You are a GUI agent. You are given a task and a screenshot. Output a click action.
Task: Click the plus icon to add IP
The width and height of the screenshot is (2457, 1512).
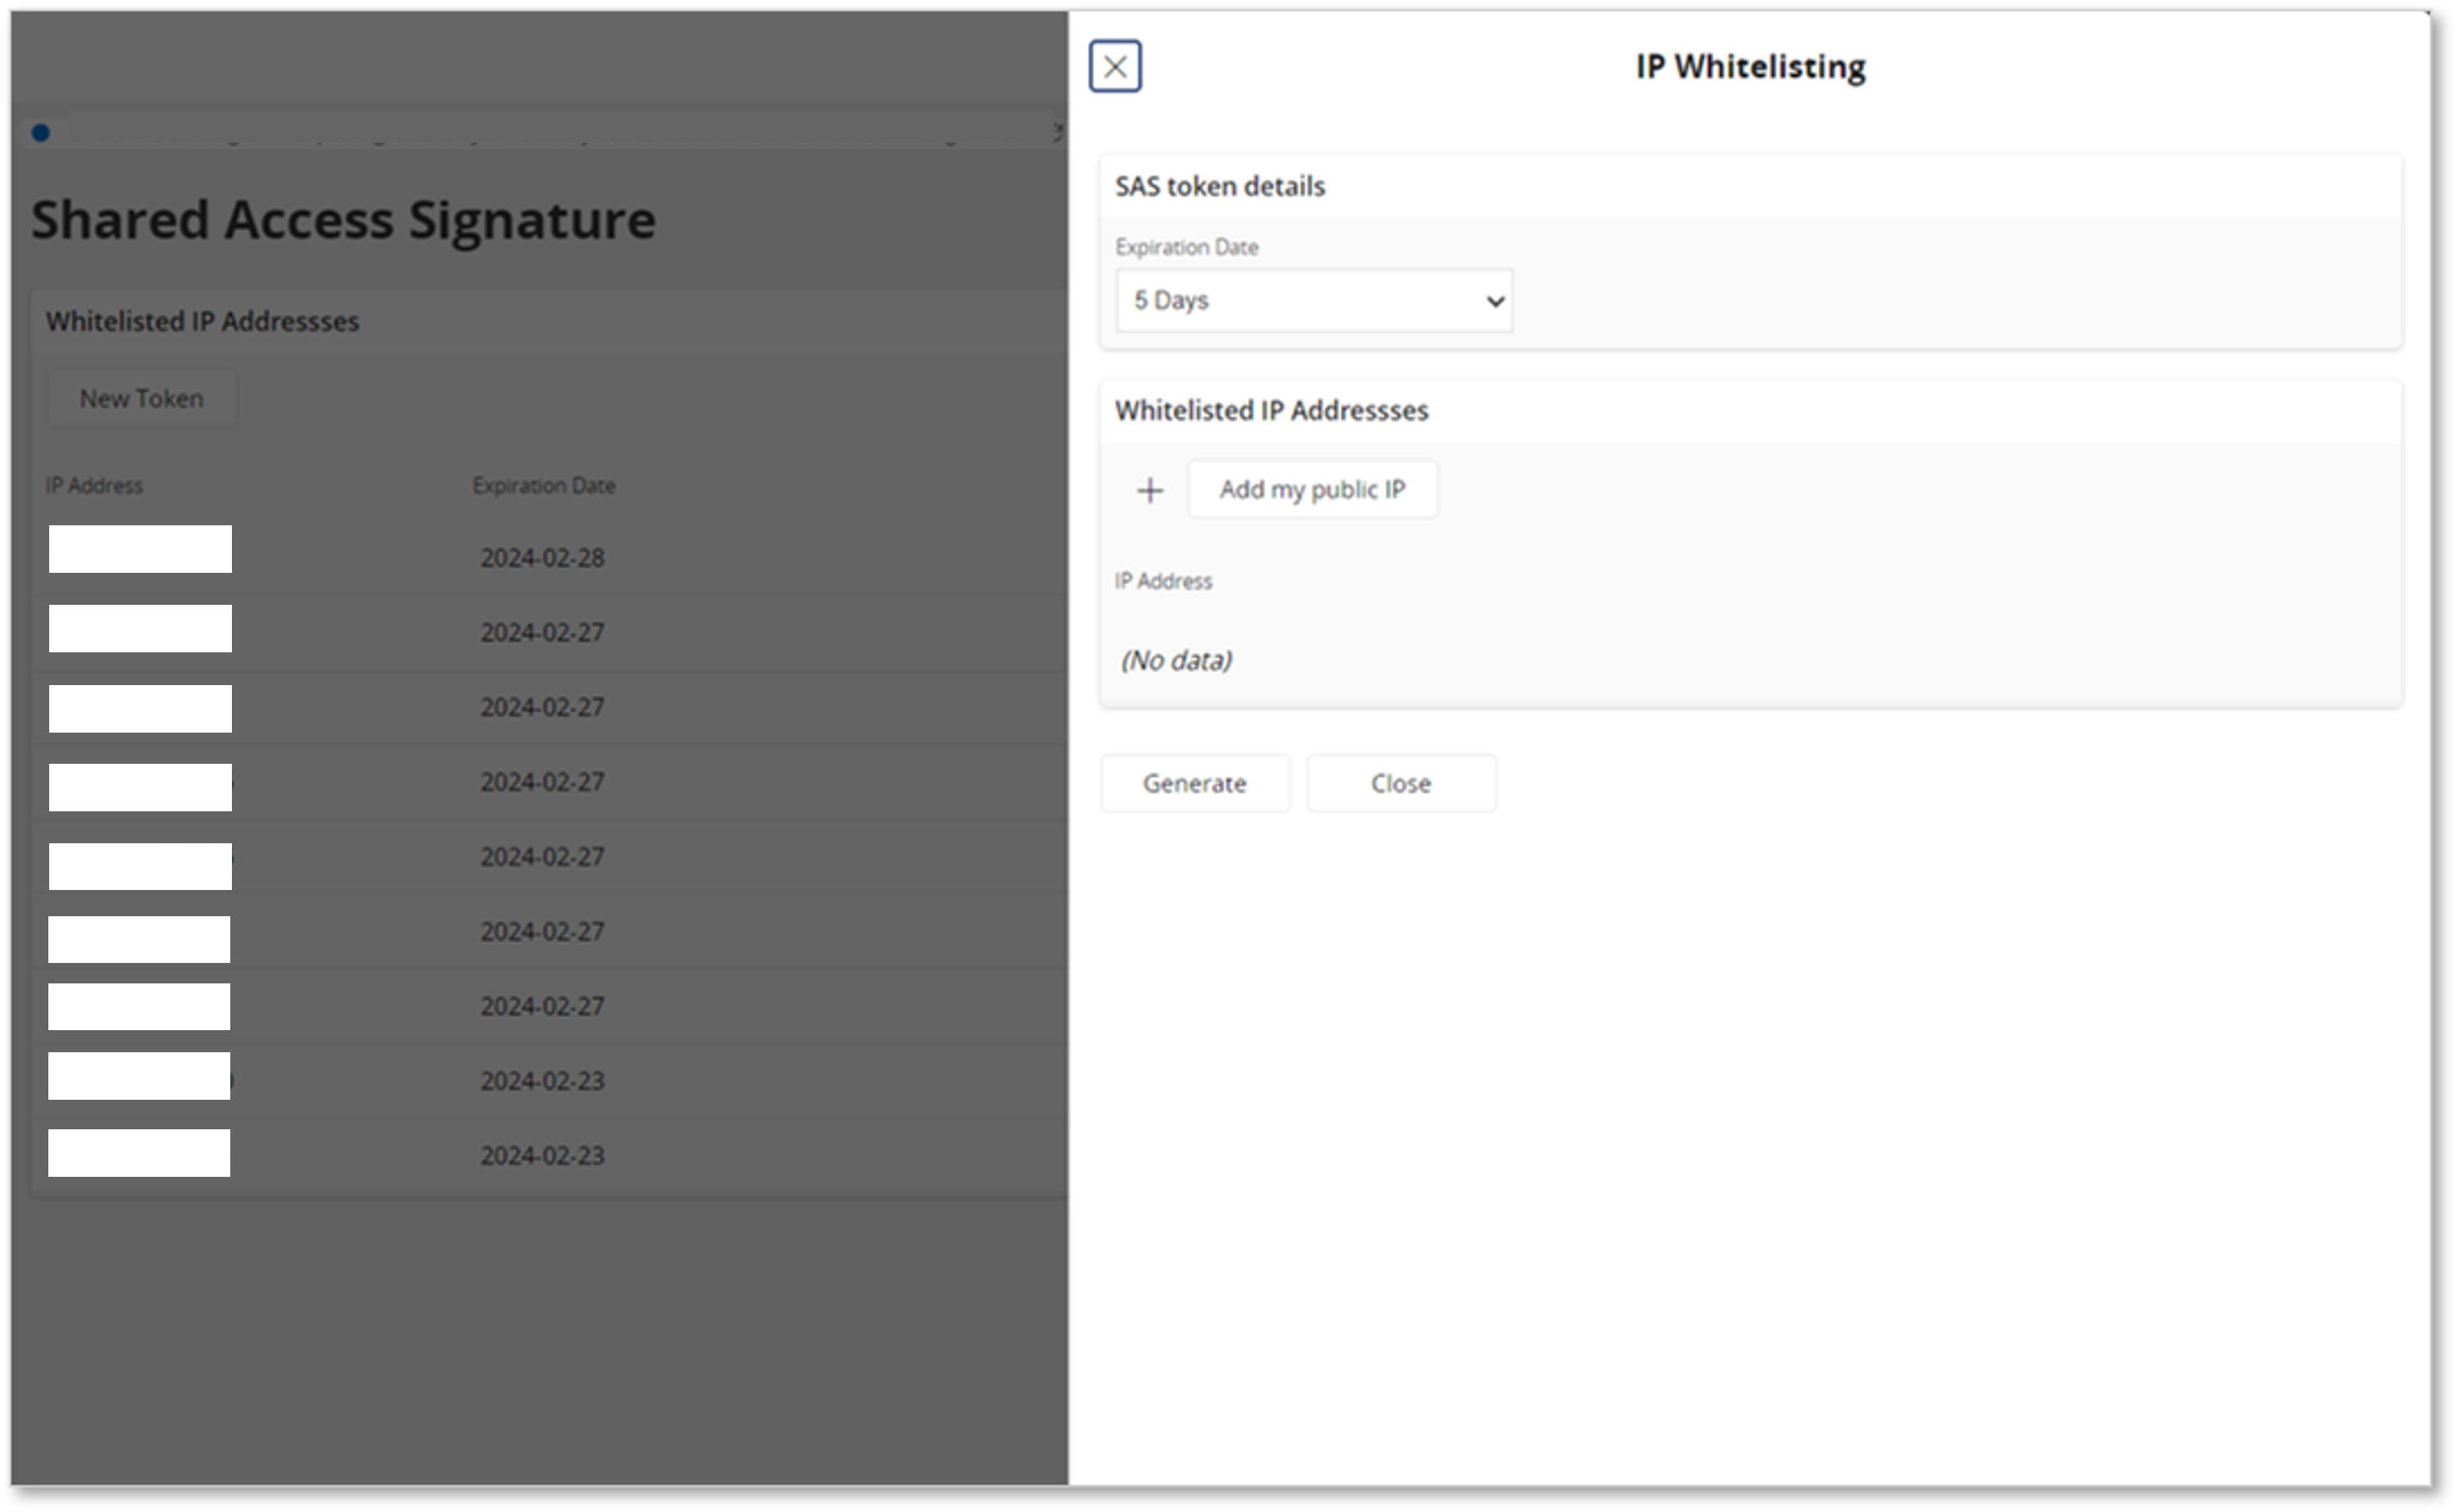[1150, 490]
